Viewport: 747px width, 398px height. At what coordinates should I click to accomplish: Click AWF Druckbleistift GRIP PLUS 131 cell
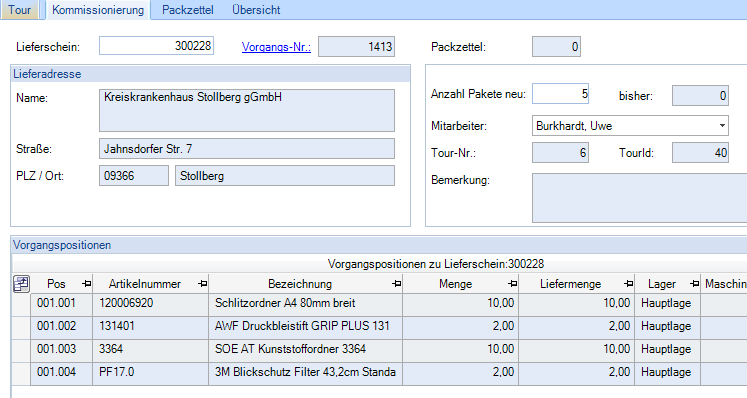coord(306,327)
